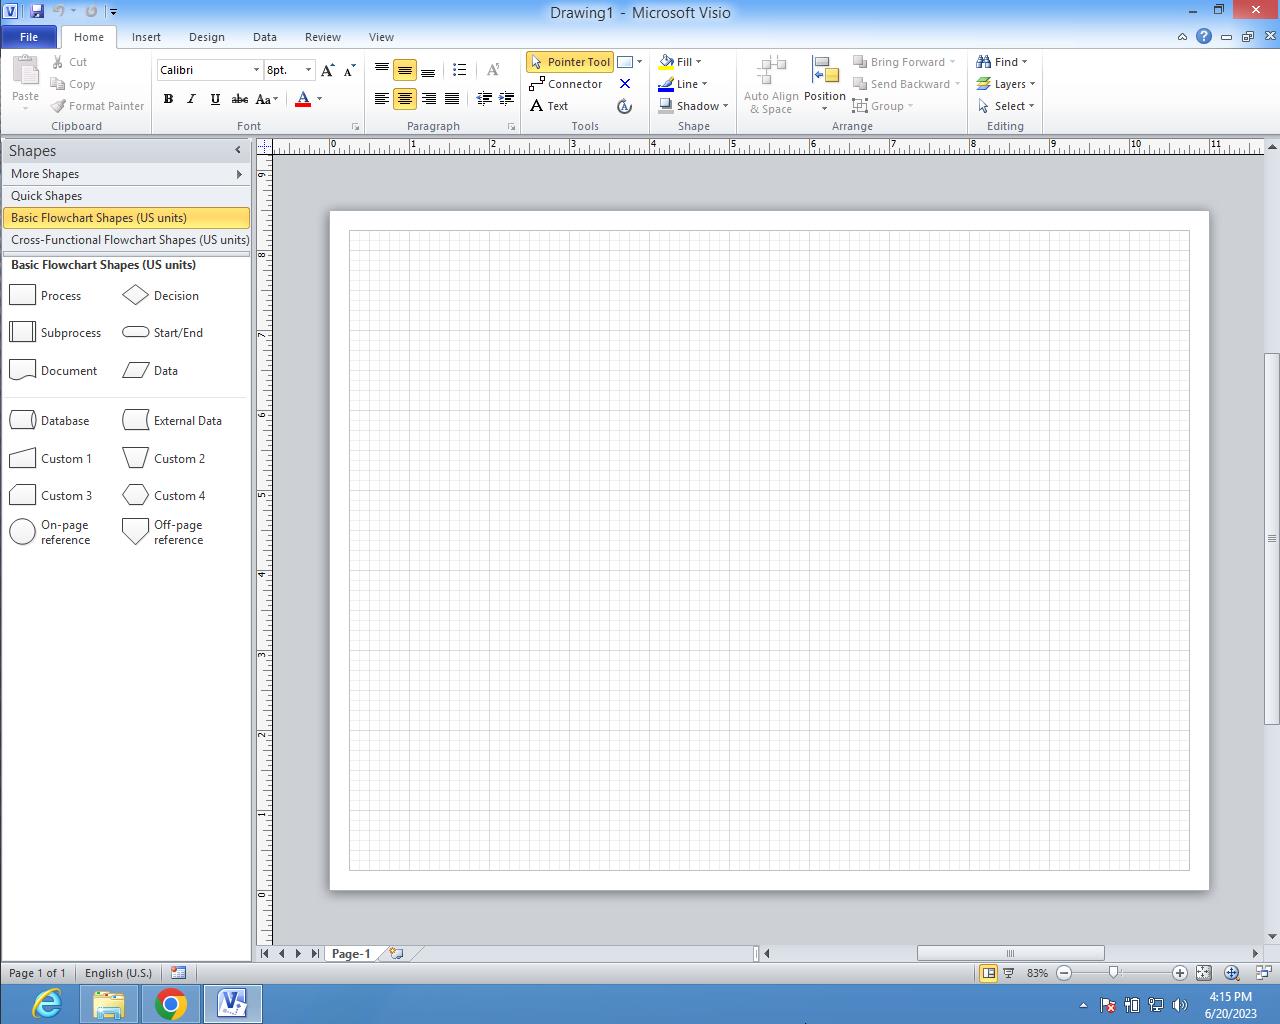Toggle Bold text formatting

click(168, 99)
